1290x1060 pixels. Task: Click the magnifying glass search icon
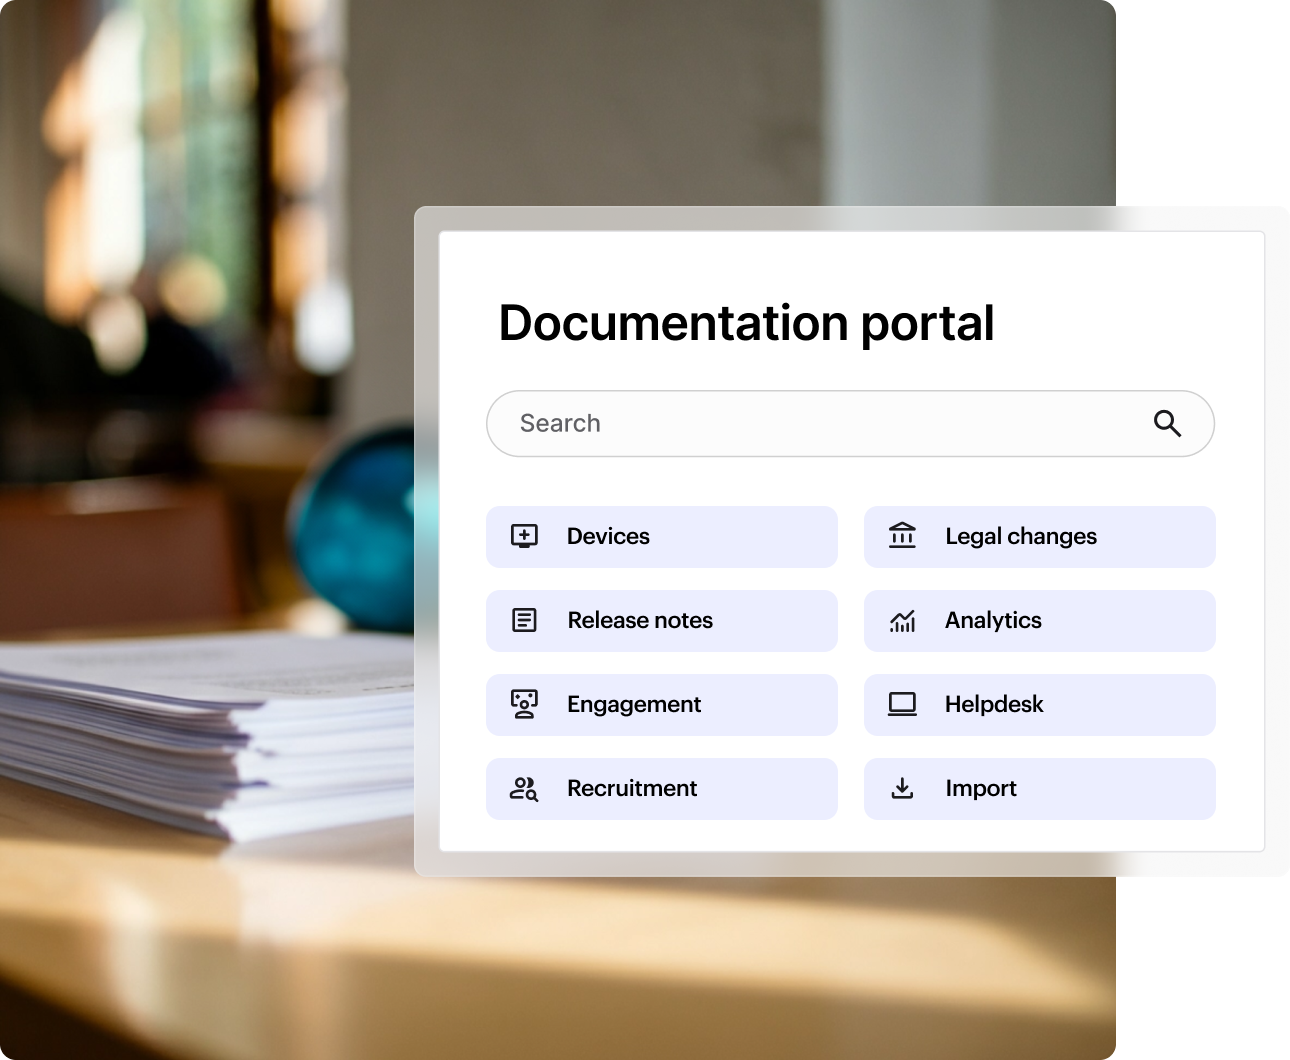pyautogui.click(x=1167, y=424)
